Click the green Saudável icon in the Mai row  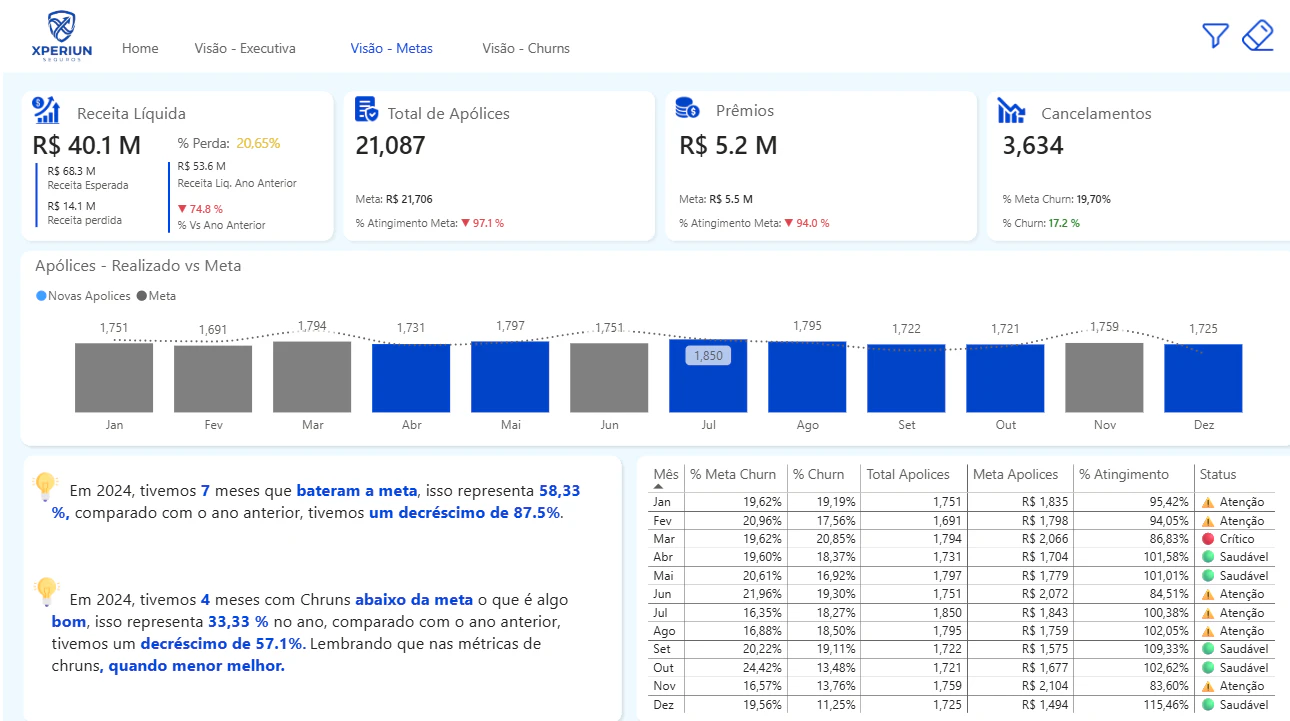pos(1207,576)
